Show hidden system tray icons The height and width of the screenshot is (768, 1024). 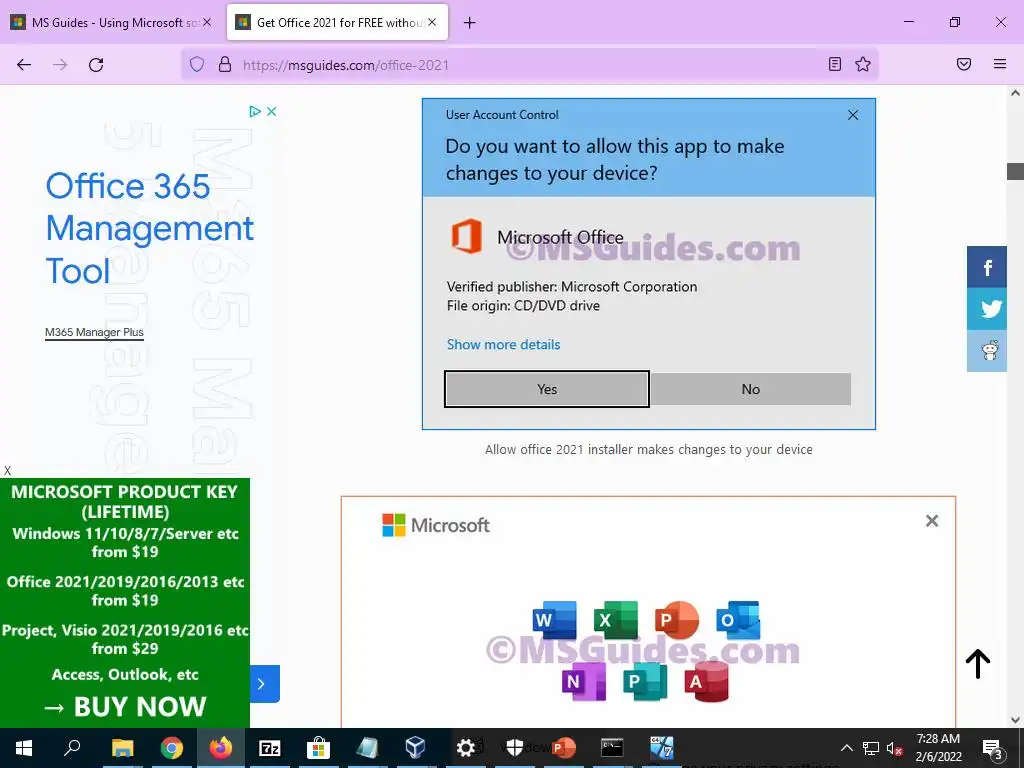[x=846, y=748]
